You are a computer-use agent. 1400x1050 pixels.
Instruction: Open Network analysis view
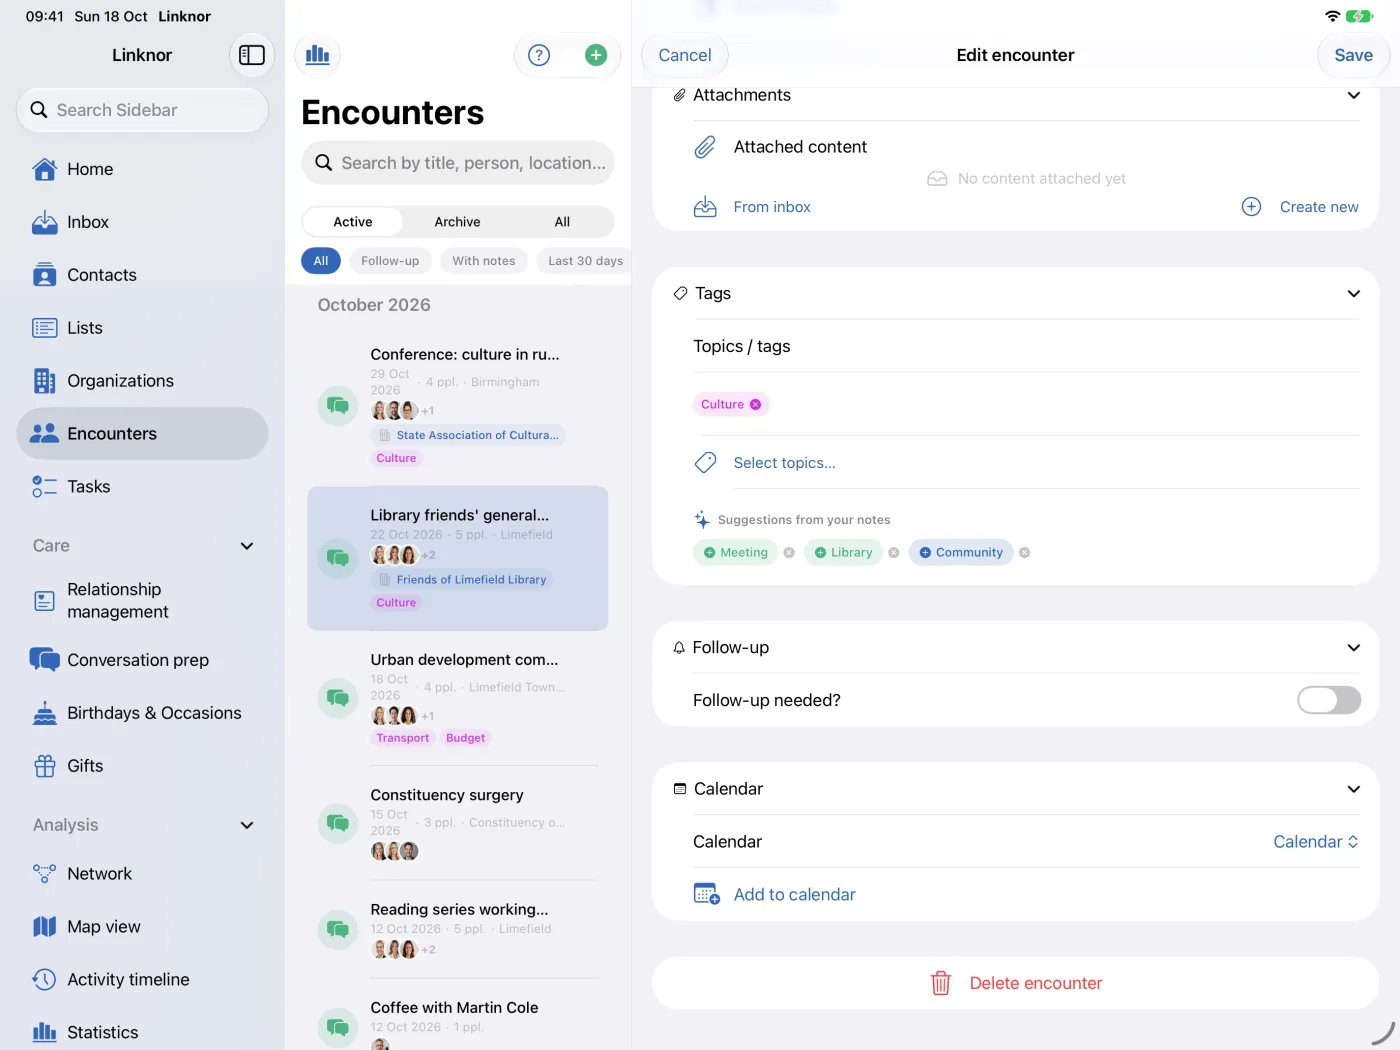pyautogui.click(x=142, y=874)
